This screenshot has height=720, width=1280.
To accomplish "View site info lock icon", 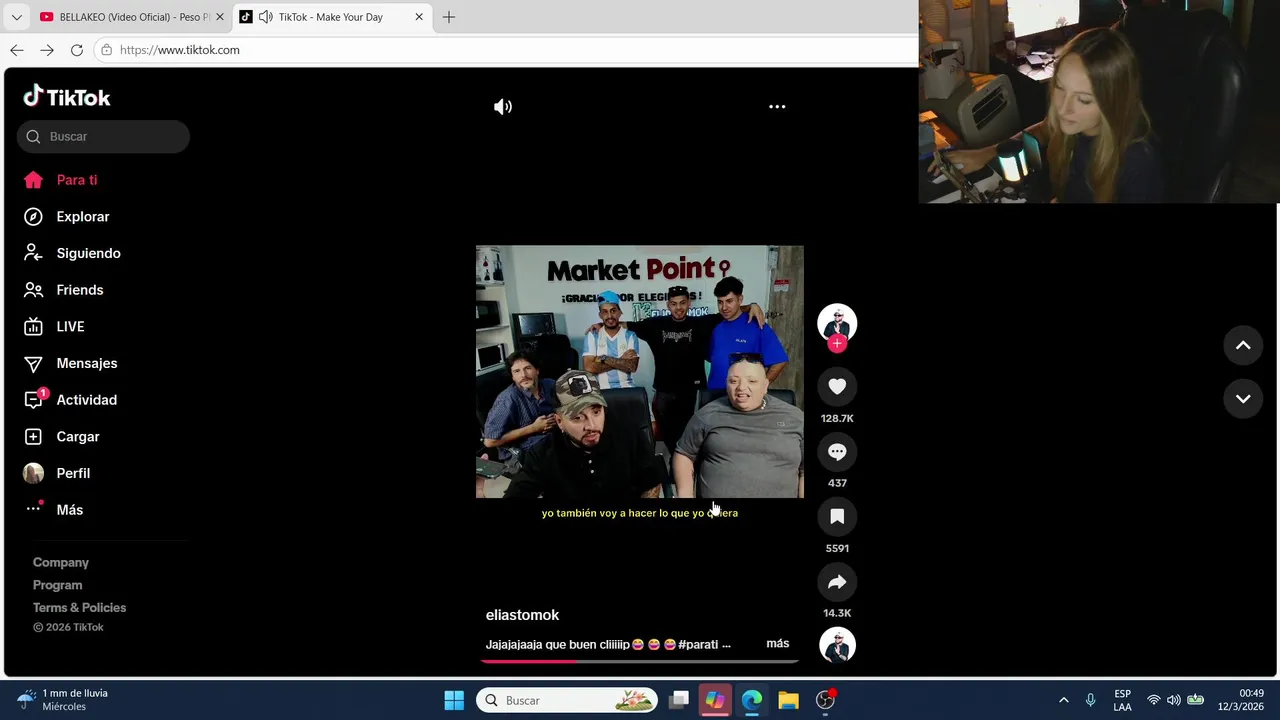I will 107,50.
